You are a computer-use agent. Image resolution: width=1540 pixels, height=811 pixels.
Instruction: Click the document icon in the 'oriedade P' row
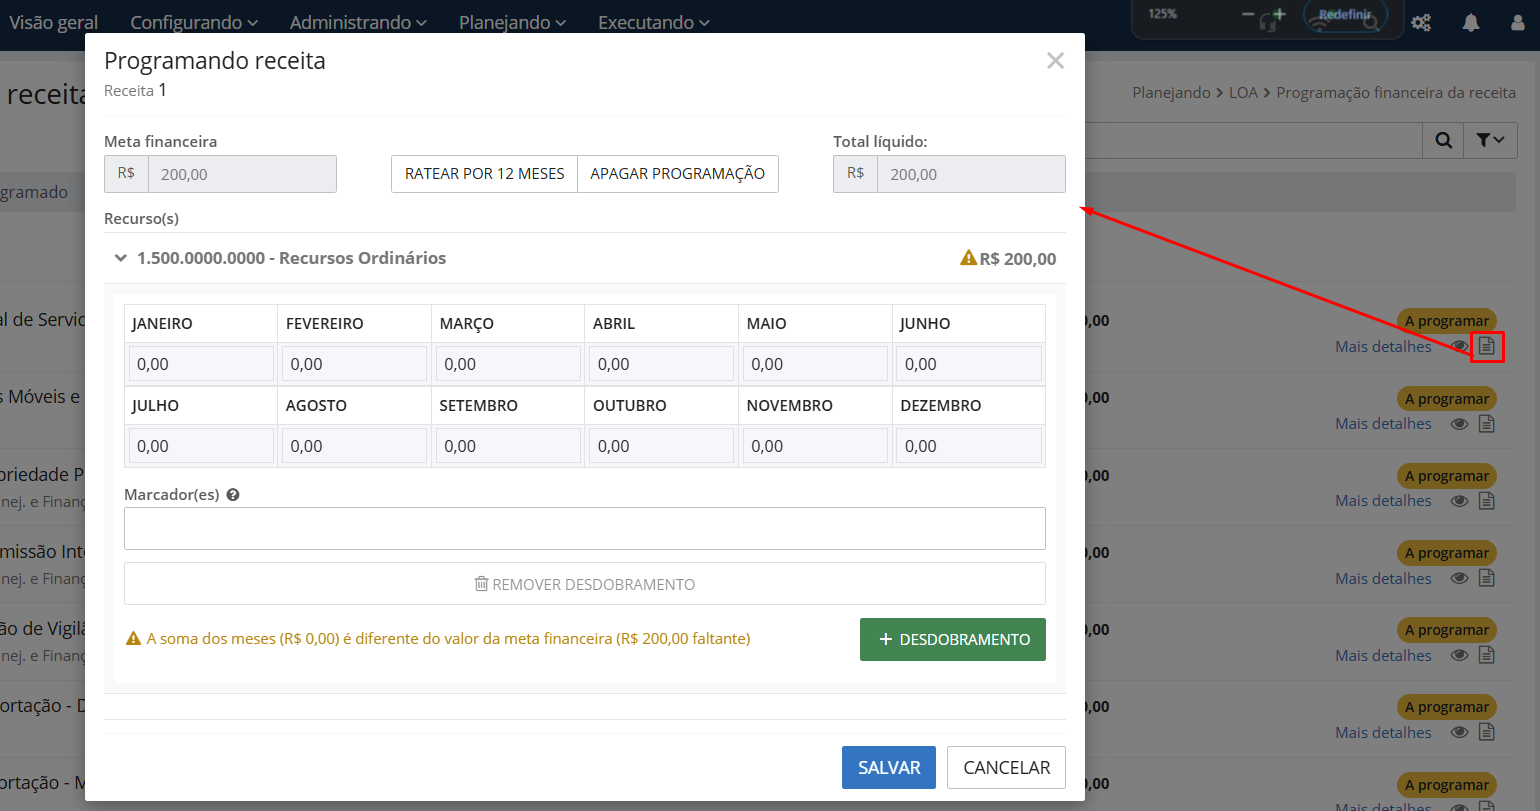point(1487,501)
